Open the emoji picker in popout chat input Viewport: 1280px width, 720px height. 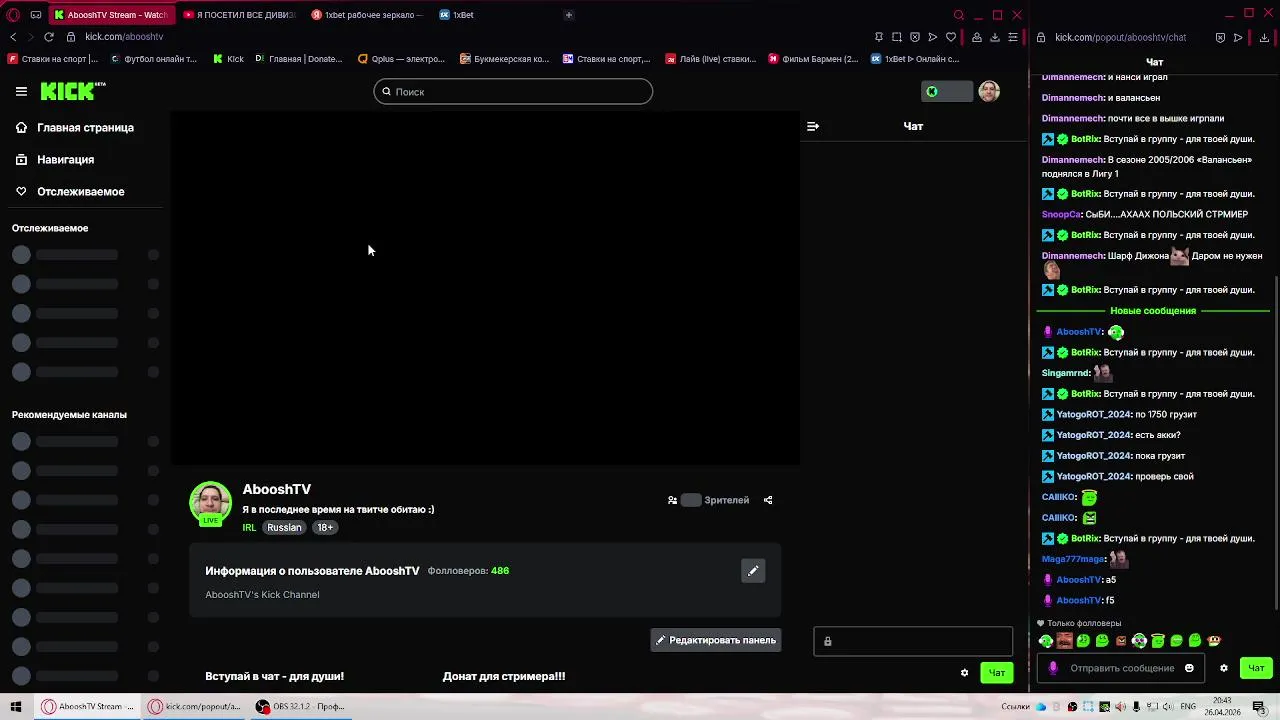pyautogui.click(x=1189, y=668)
